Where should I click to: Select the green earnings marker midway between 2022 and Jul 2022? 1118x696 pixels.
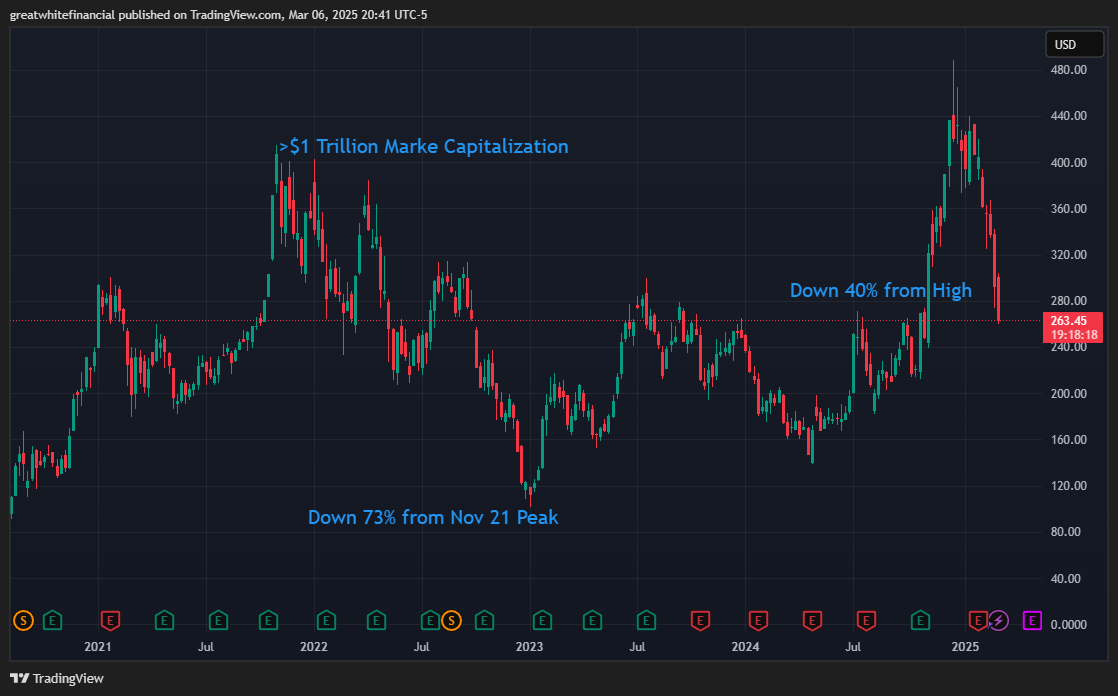[x=376, y=620]
